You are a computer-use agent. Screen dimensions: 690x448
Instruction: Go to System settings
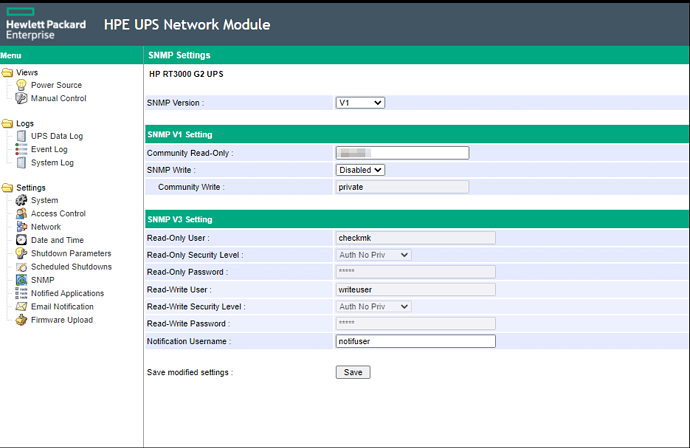44,200
